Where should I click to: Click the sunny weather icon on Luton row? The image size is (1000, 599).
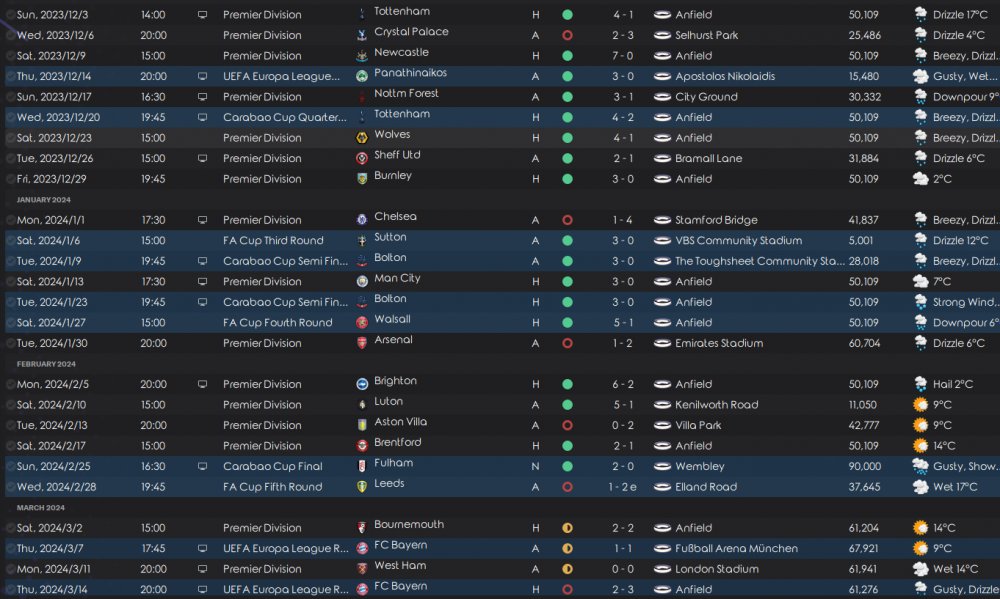(920, 404)
